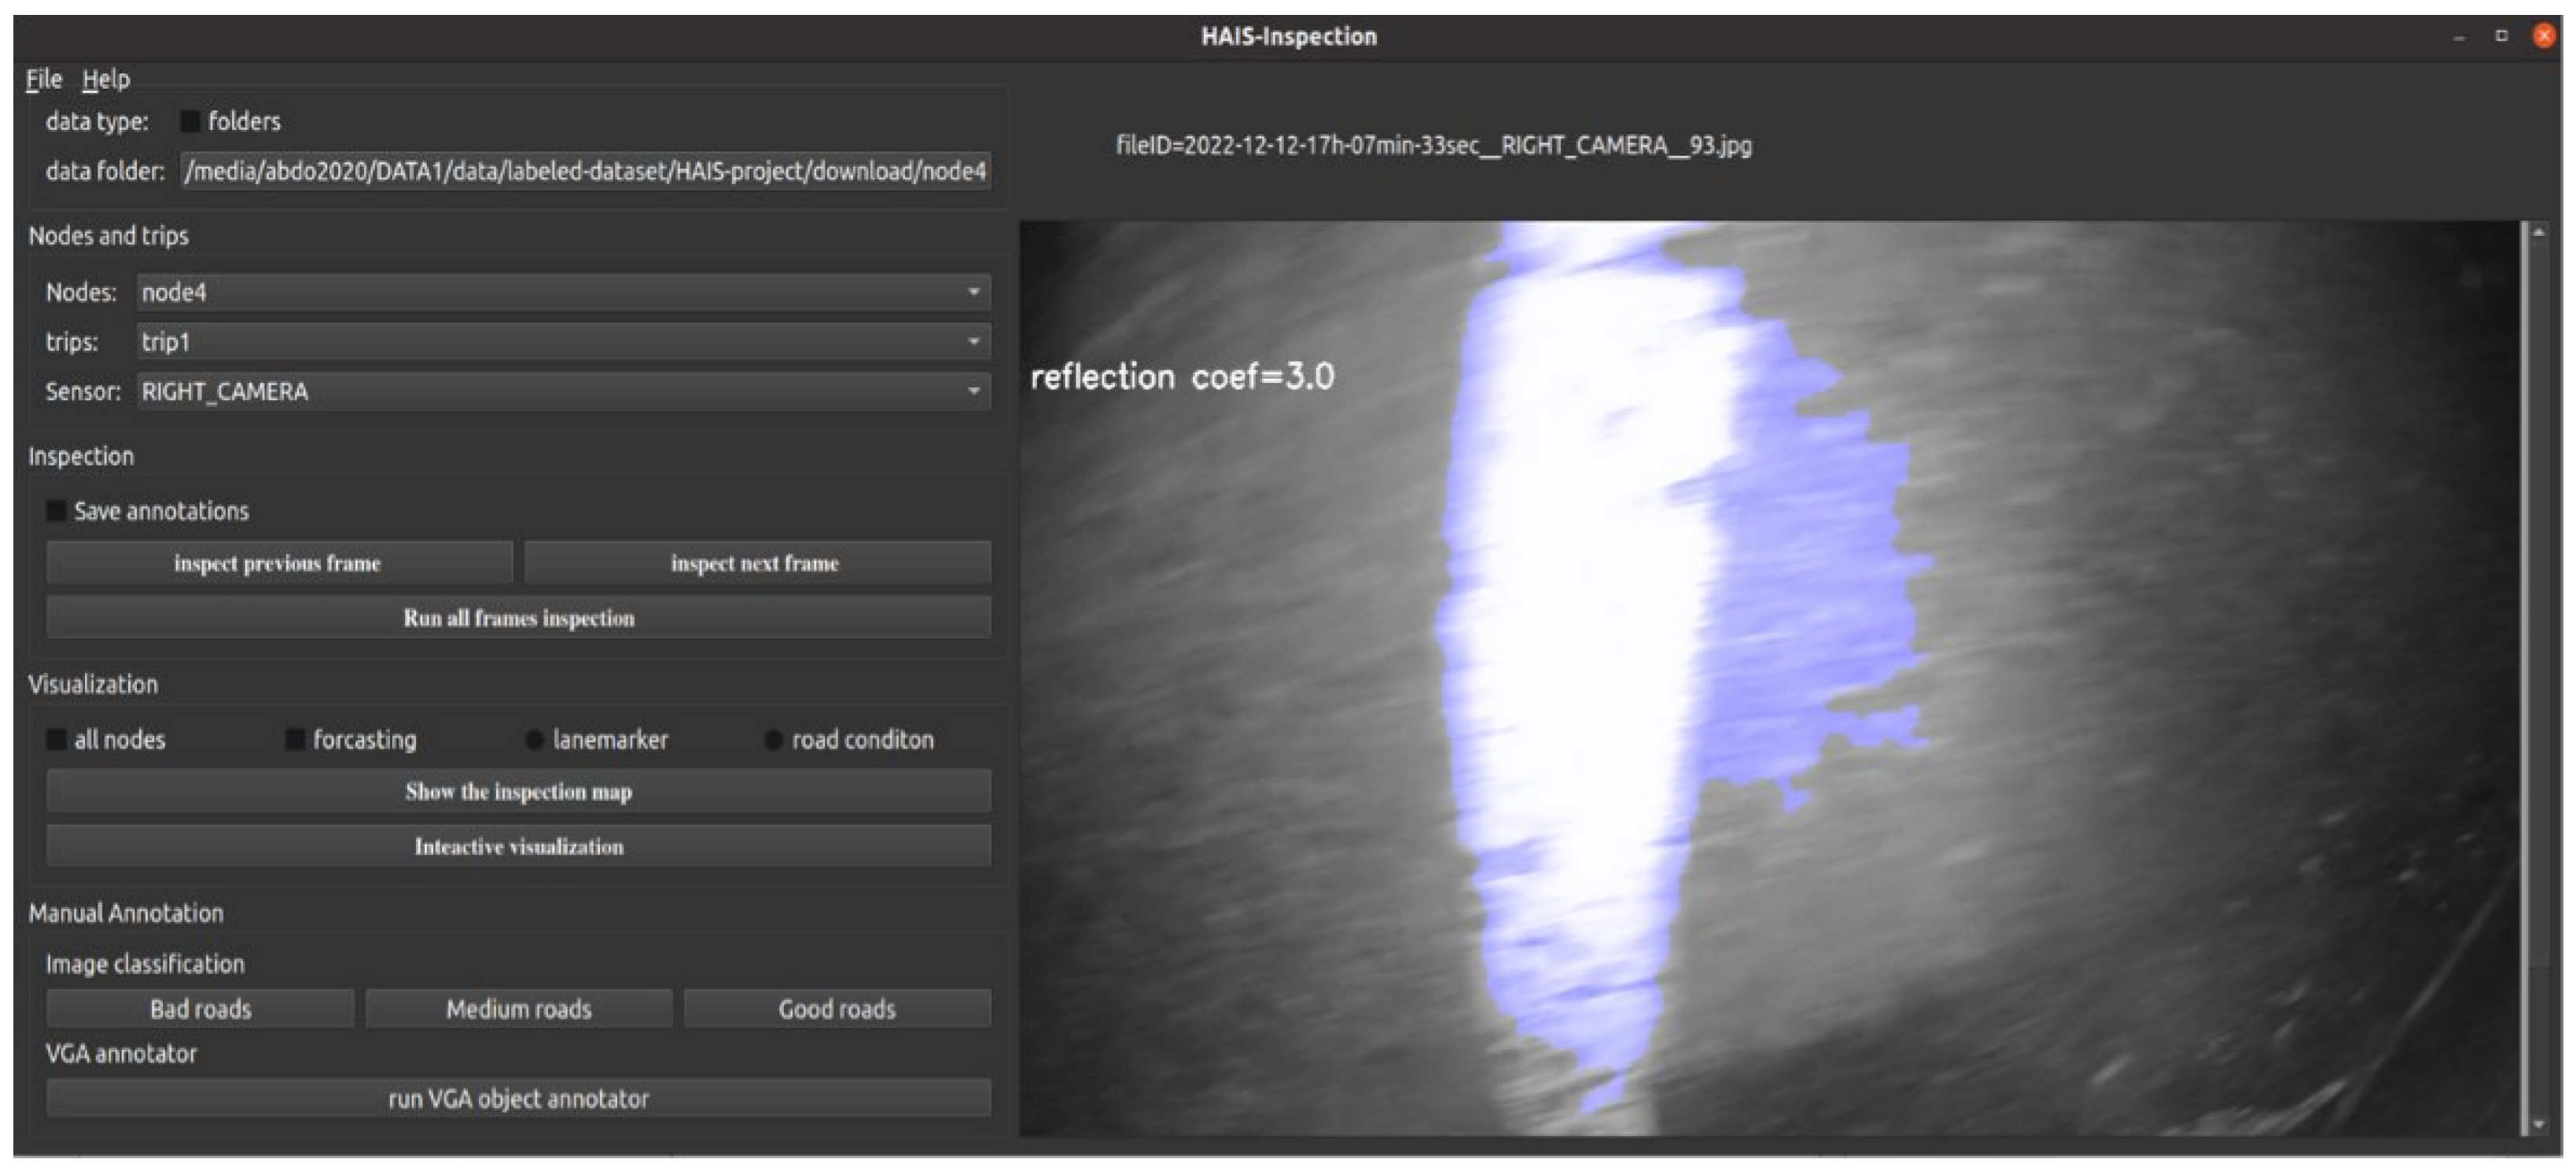Open the trips dropdown showing trip1
The image size is (2576, 1174).
point(563,342)
